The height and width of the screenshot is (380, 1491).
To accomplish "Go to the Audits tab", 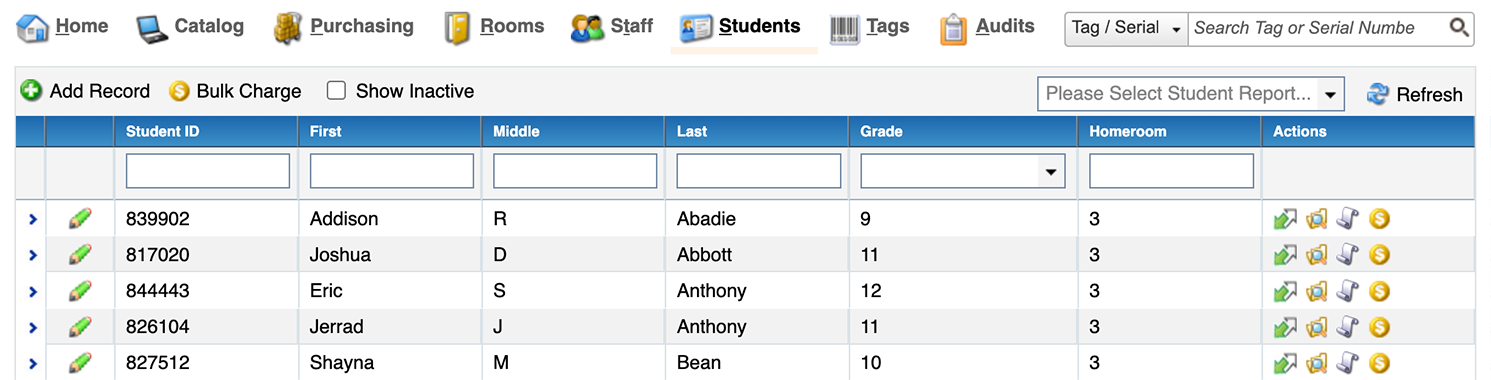I will click(x=987, y=27).
